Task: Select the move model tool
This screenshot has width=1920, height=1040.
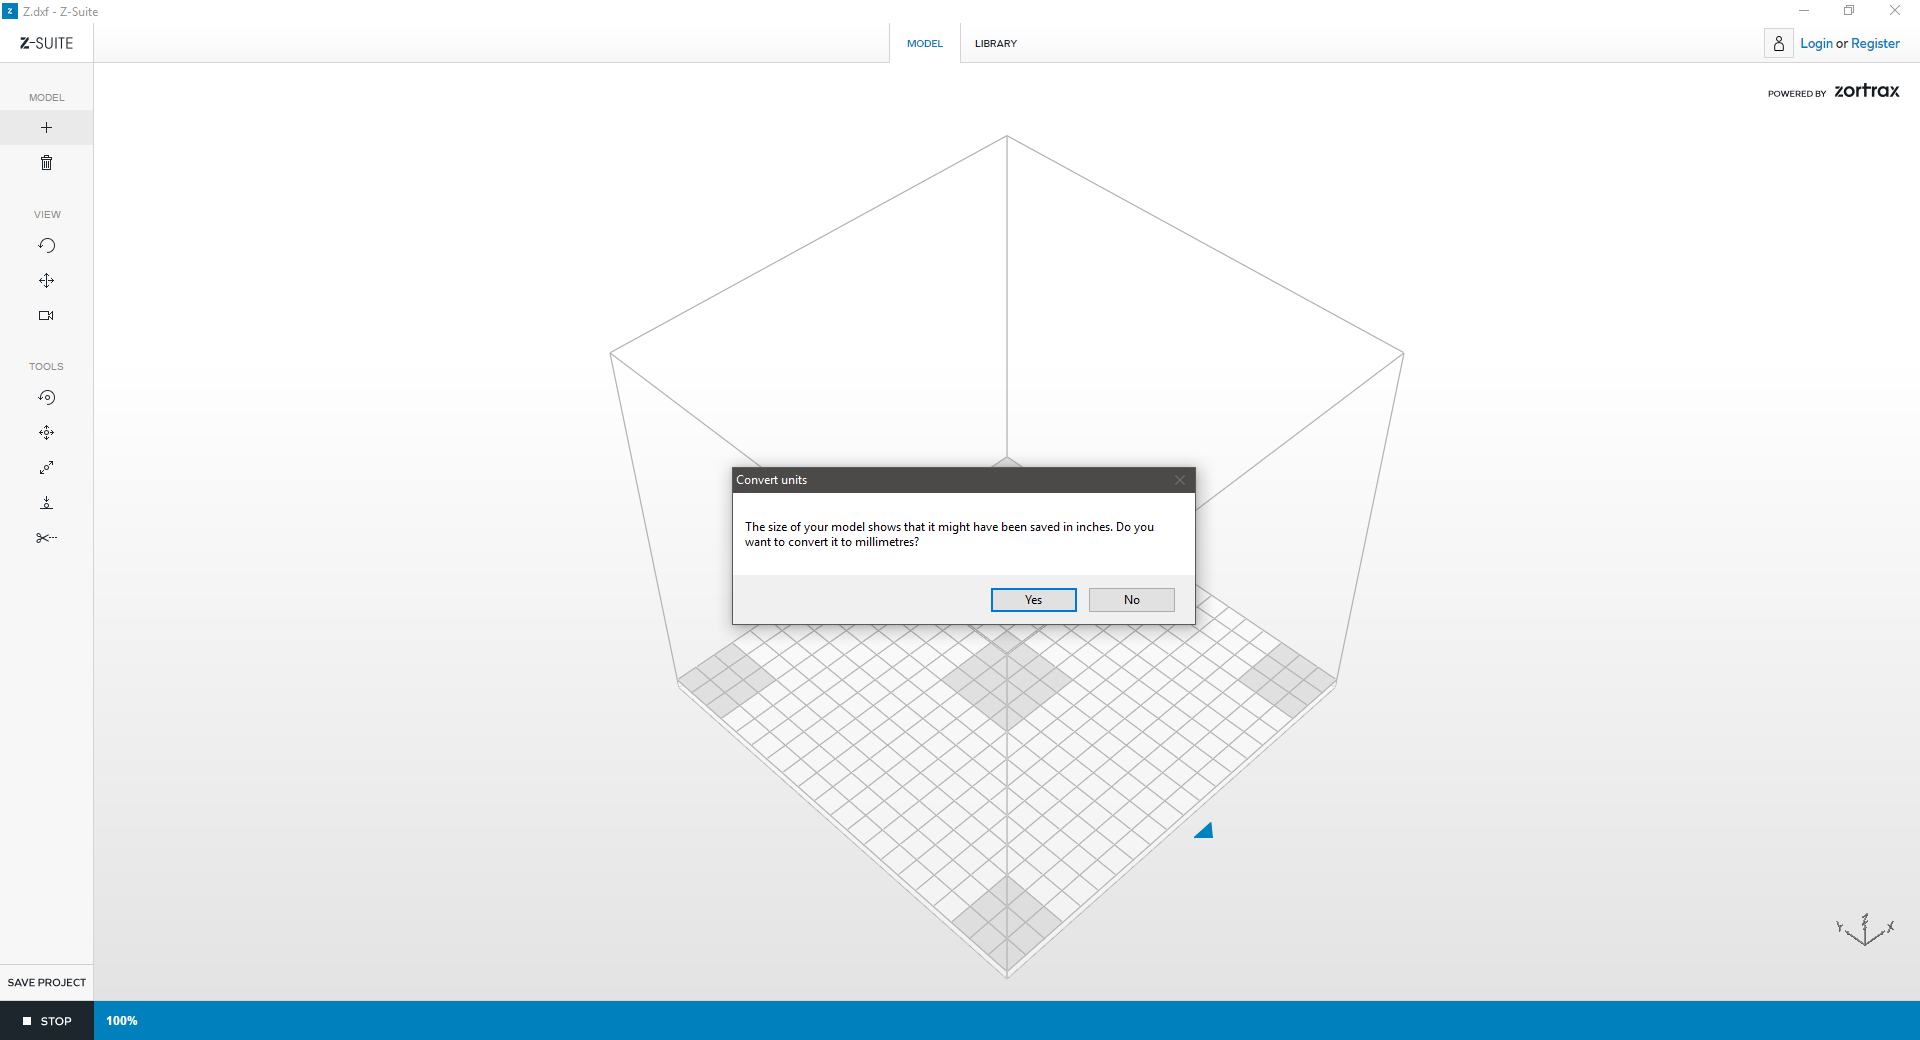Action: [46, 433]
